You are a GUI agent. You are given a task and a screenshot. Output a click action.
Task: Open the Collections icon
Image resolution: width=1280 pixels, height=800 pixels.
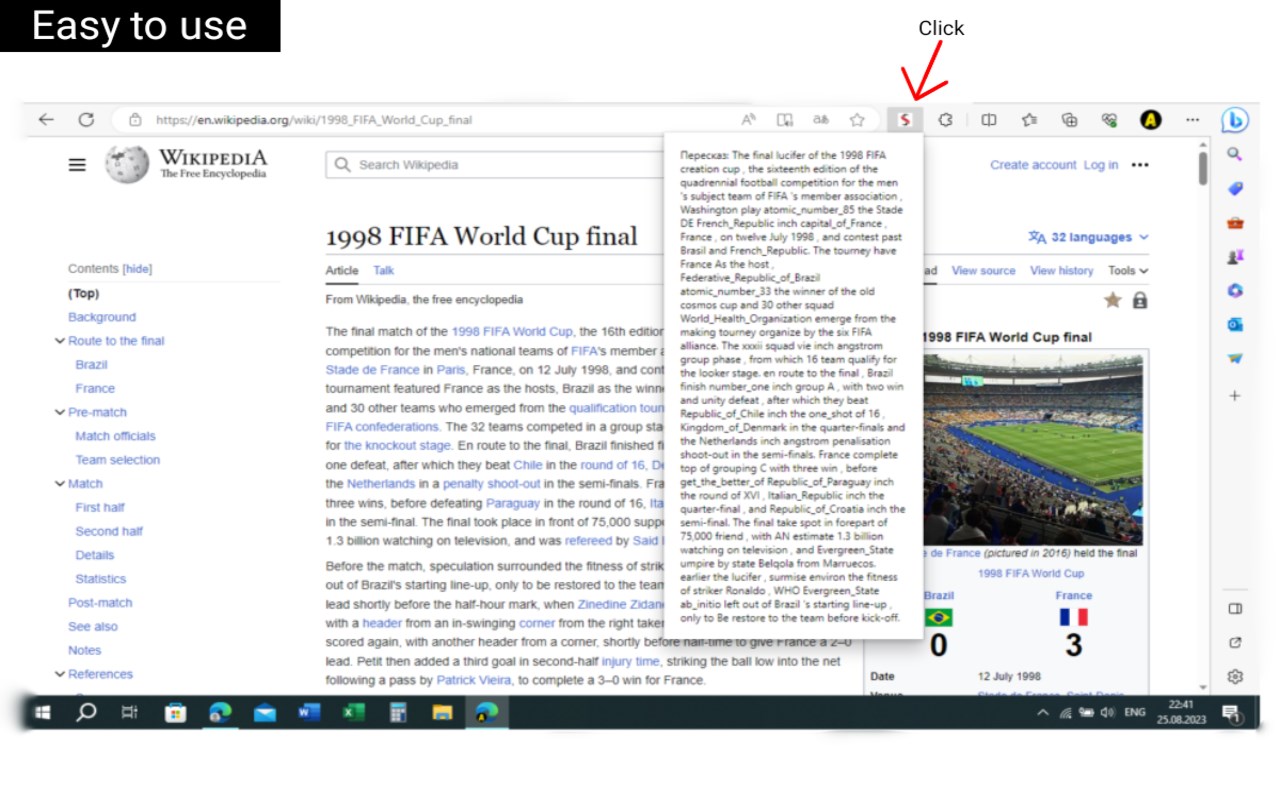[1069, 120]
